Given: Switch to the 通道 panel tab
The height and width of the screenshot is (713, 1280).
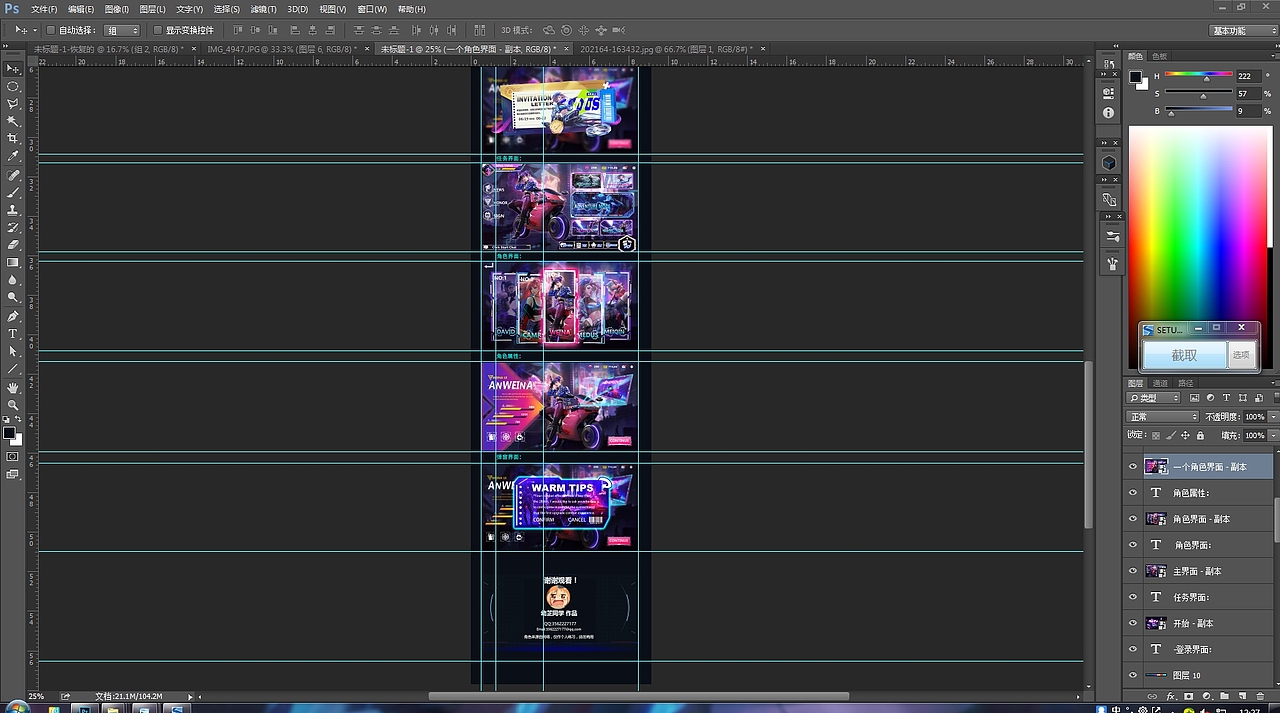Looking at the screenshot, I should (1160, 383).
